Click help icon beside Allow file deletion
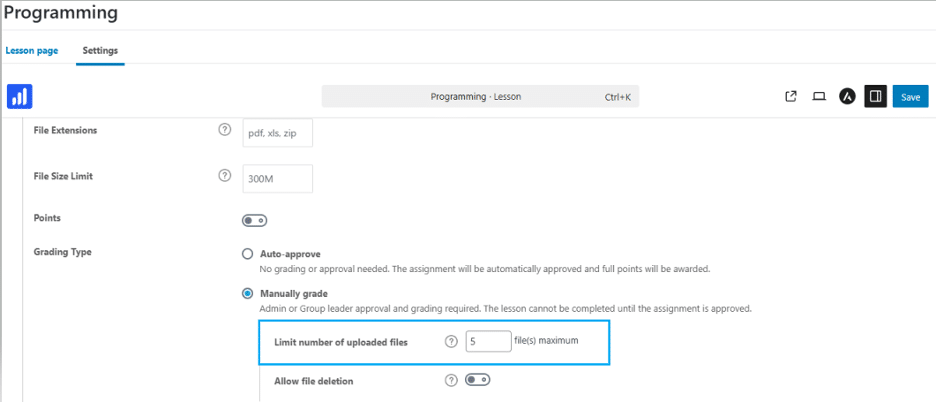This screenshot has width=936, height=402. [451, 380]
